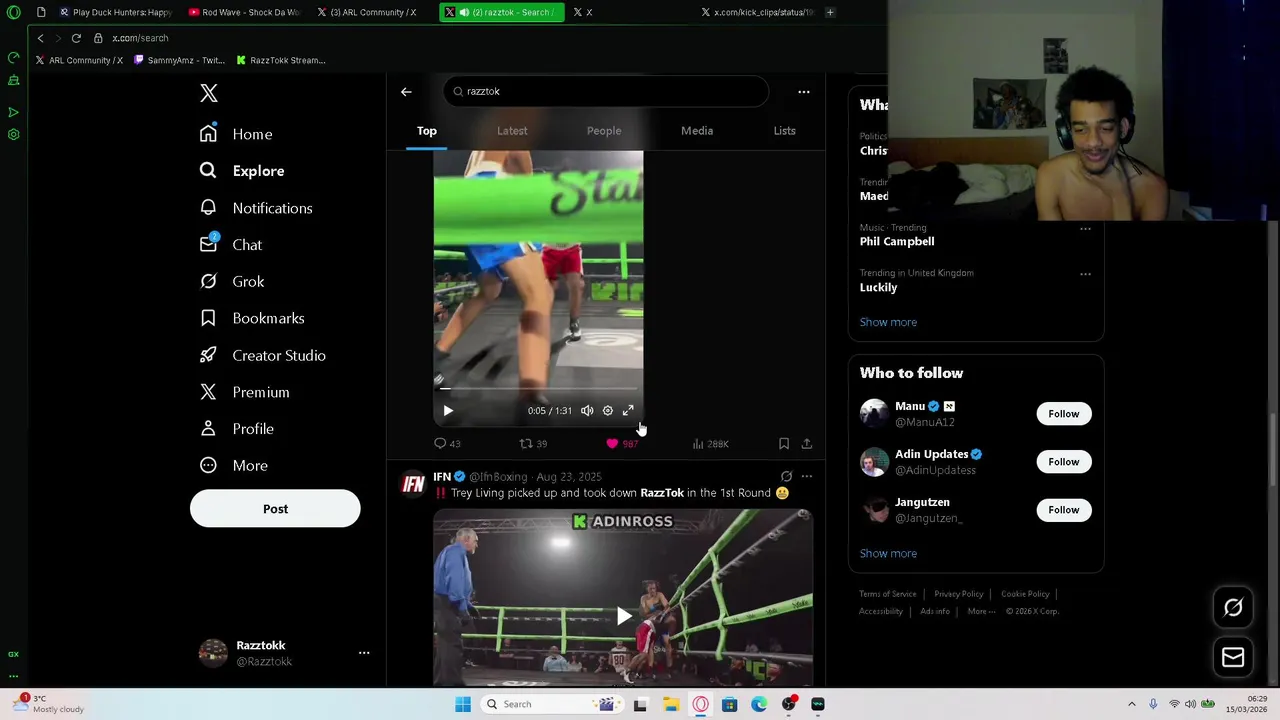This screenshot has width=1280, height=720.
Task: Follow Jangutzen
Action: pos(1064,510)
